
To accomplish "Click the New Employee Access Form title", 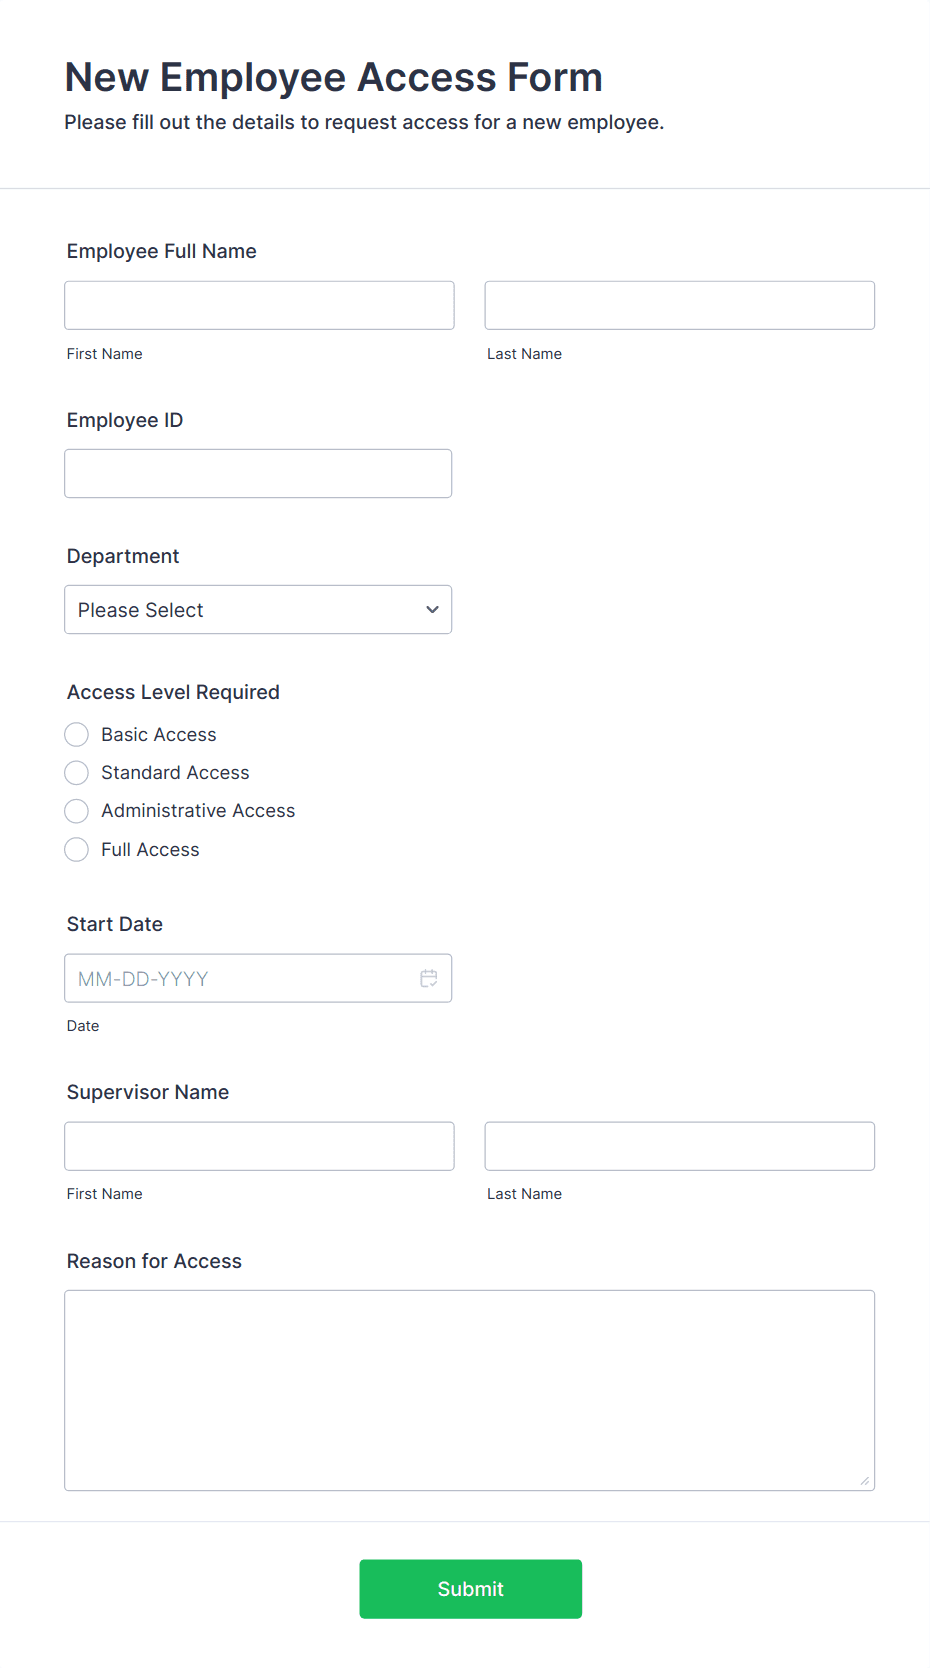I will (x=334, y=76).
